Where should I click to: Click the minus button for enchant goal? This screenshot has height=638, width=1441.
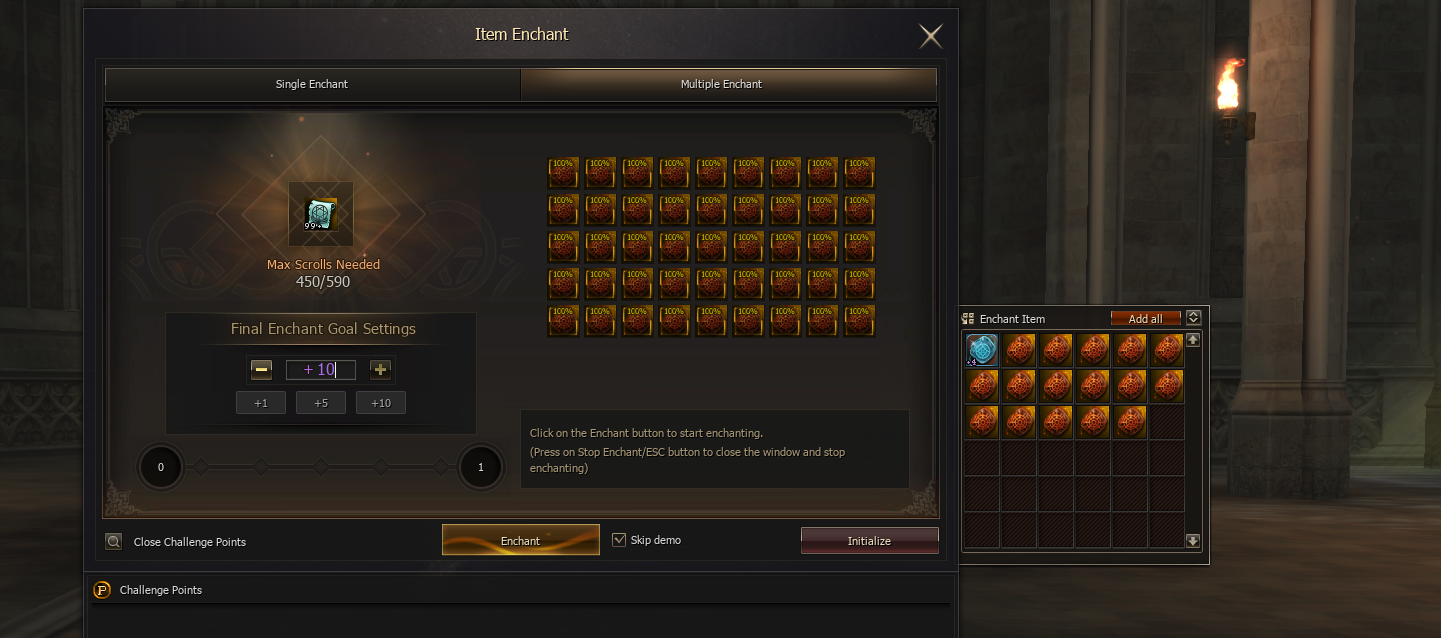261,370
